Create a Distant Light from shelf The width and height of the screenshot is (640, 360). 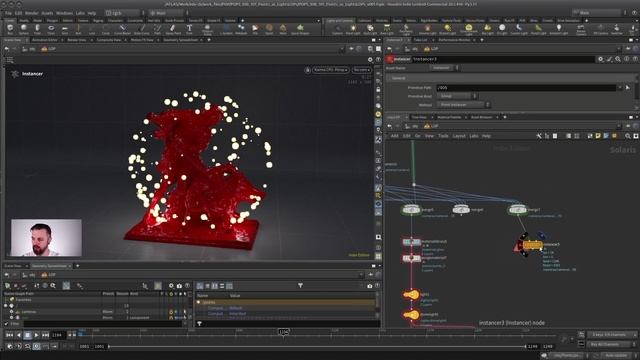point(448,29)
